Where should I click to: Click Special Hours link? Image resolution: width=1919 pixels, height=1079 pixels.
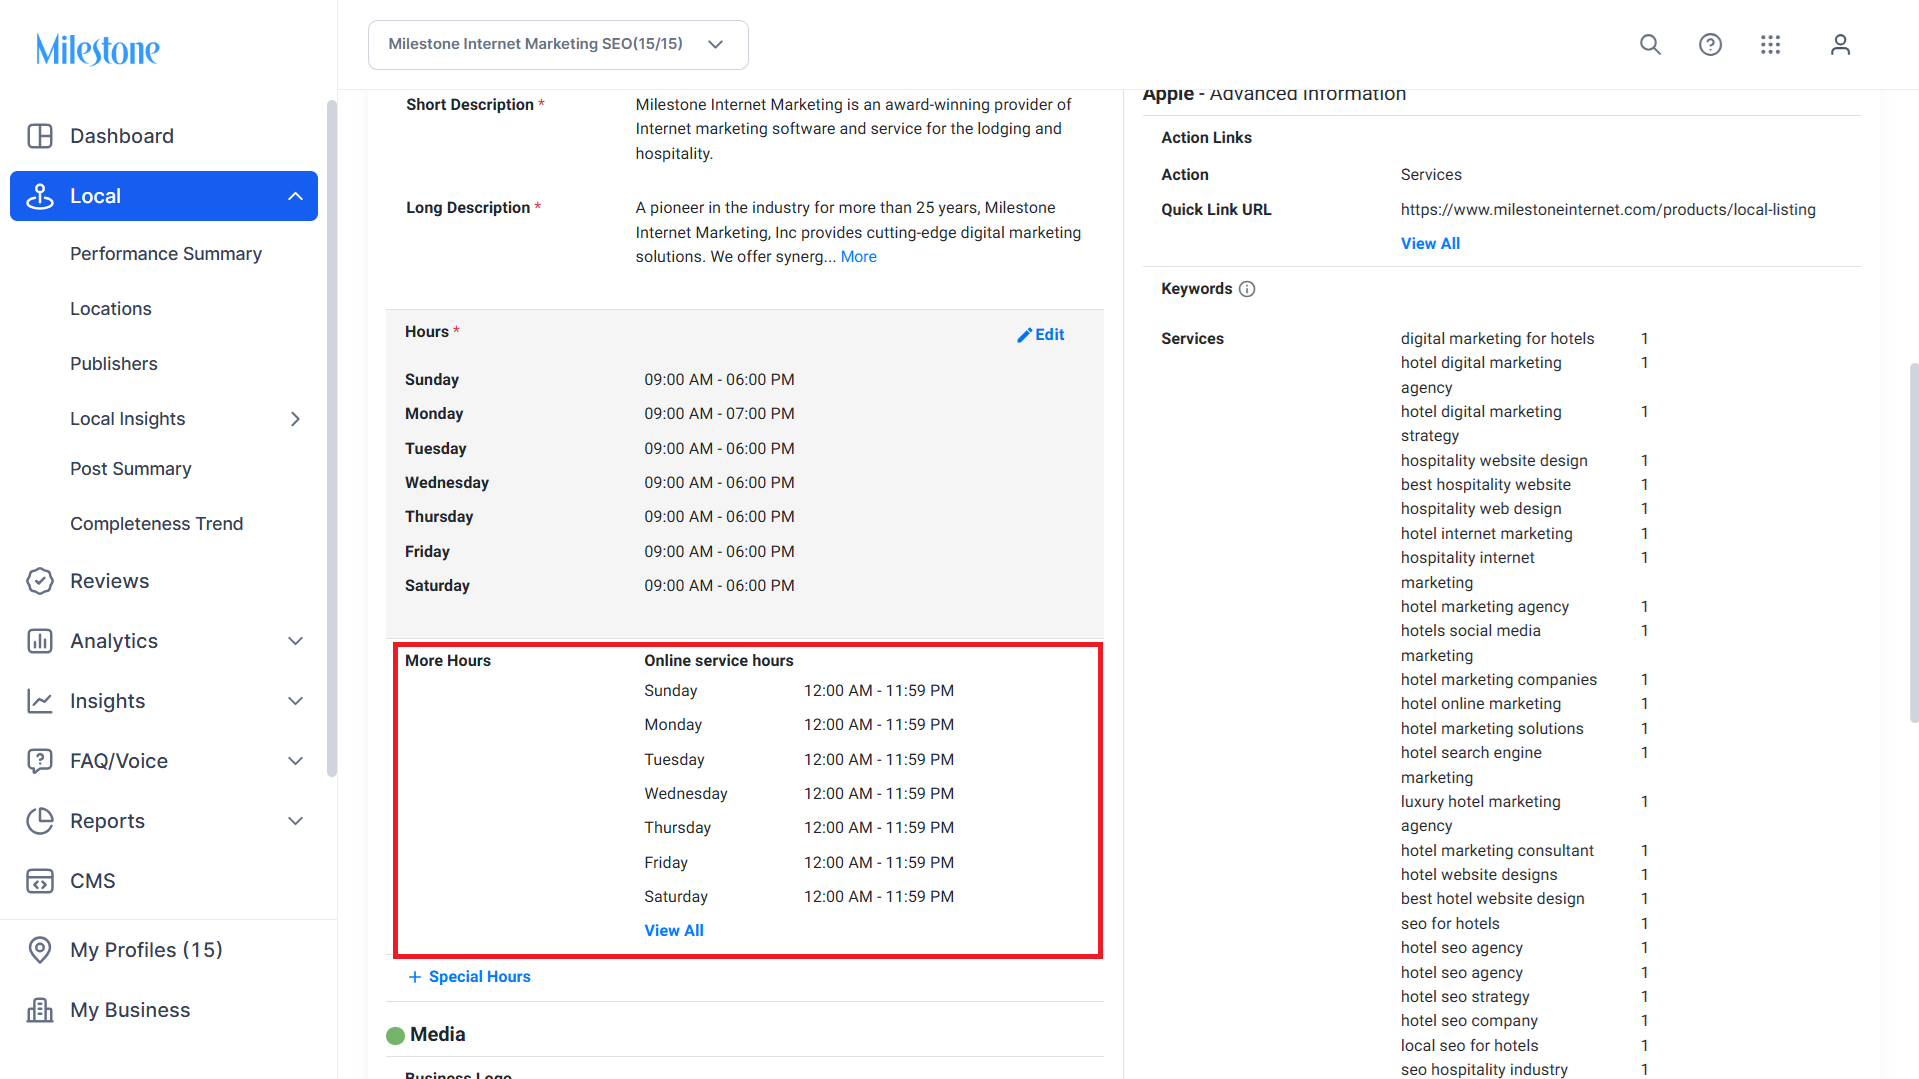pyautogui.click(x=480, y=977)
